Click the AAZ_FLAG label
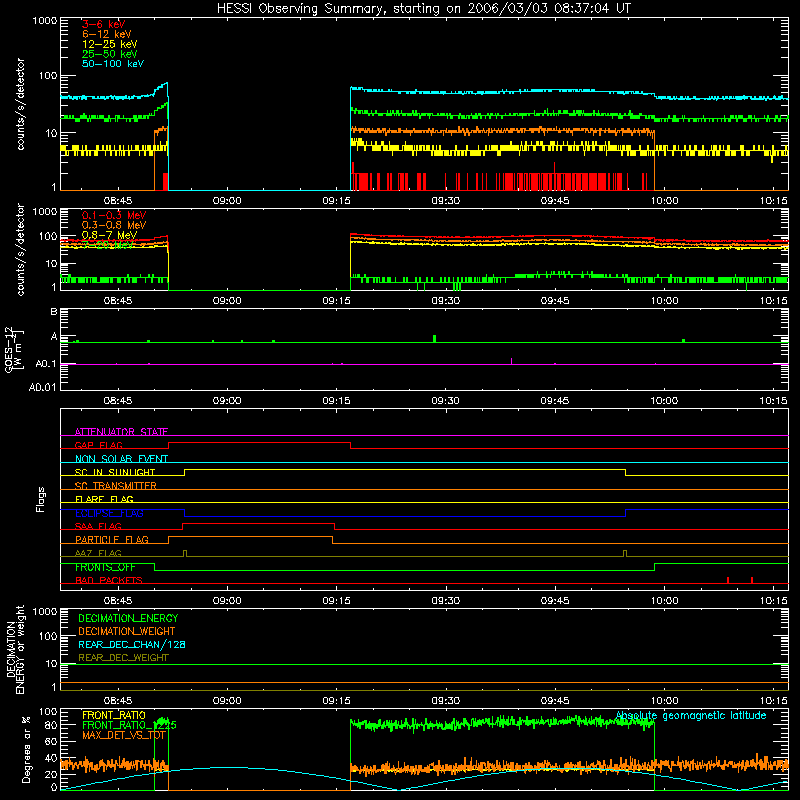Viewport: 800px width, 800px height. coord(98,553)
